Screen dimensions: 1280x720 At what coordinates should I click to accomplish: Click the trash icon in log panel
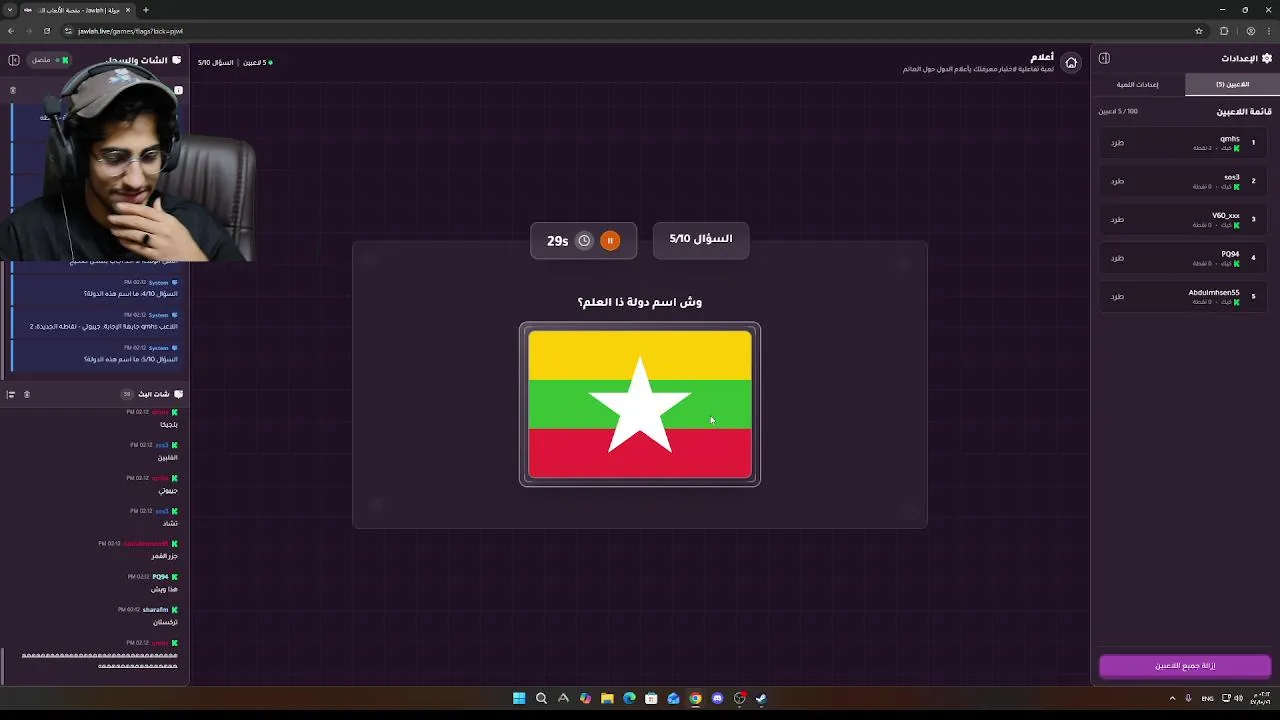tap(13, 90)
